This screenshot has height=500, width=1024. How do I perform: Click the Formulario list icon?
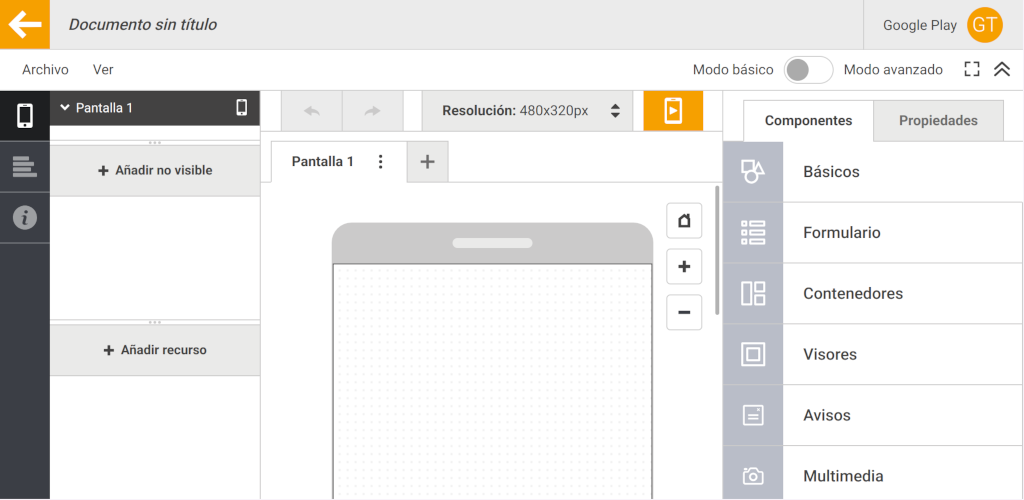coord(753,232)
